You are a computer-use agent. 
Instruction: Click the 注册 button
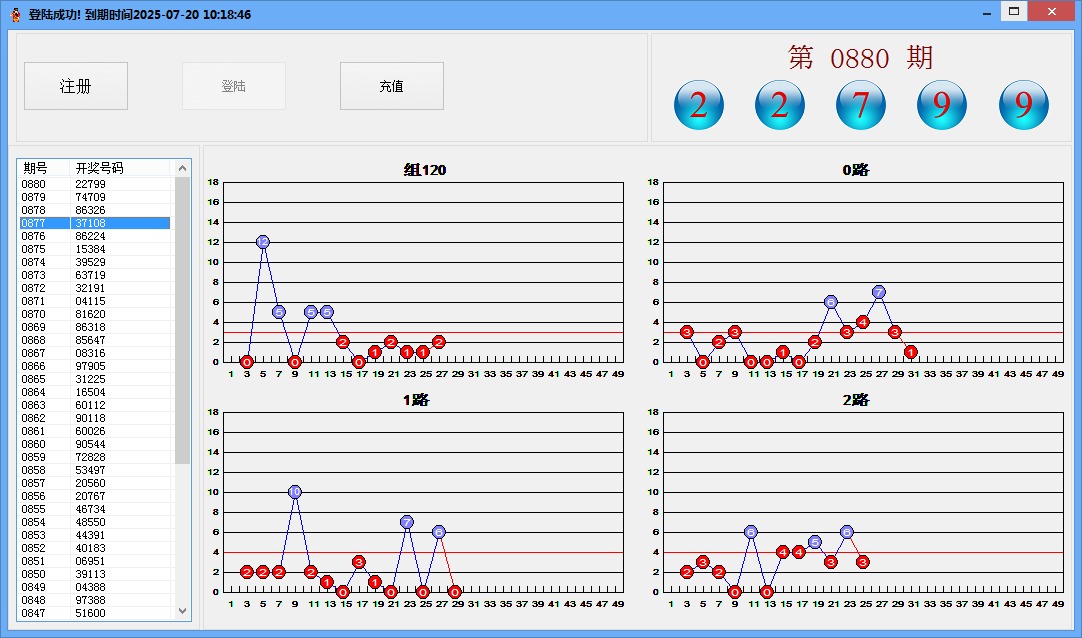[x=76, y=86]
